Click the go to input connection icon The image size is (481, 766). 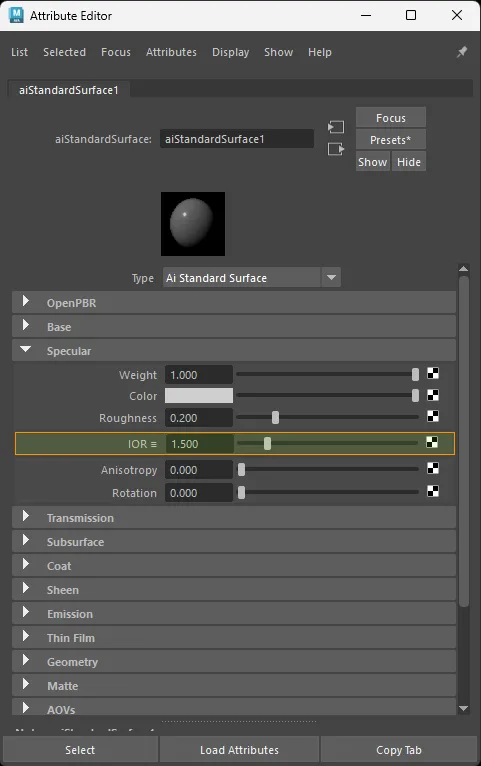pos(335,128)
